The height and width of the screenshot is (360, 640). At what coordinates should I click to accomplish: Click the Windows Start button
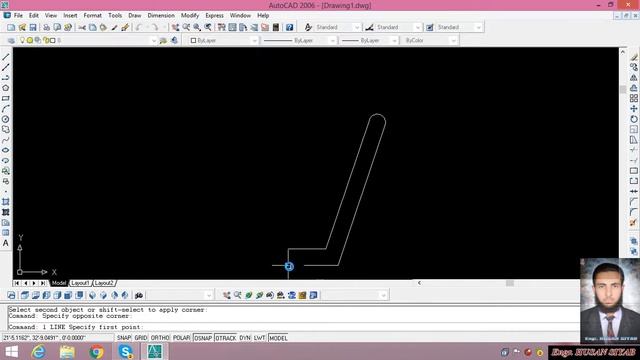11,351
